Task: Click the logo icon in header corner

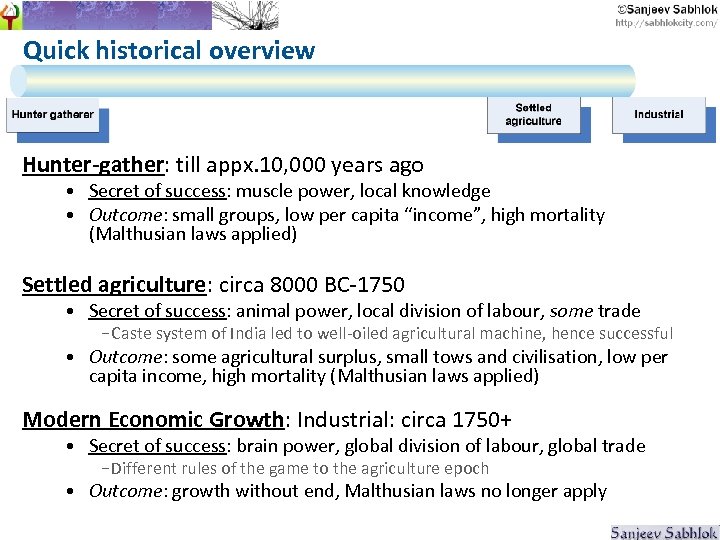Action: (x=10, y=15)
